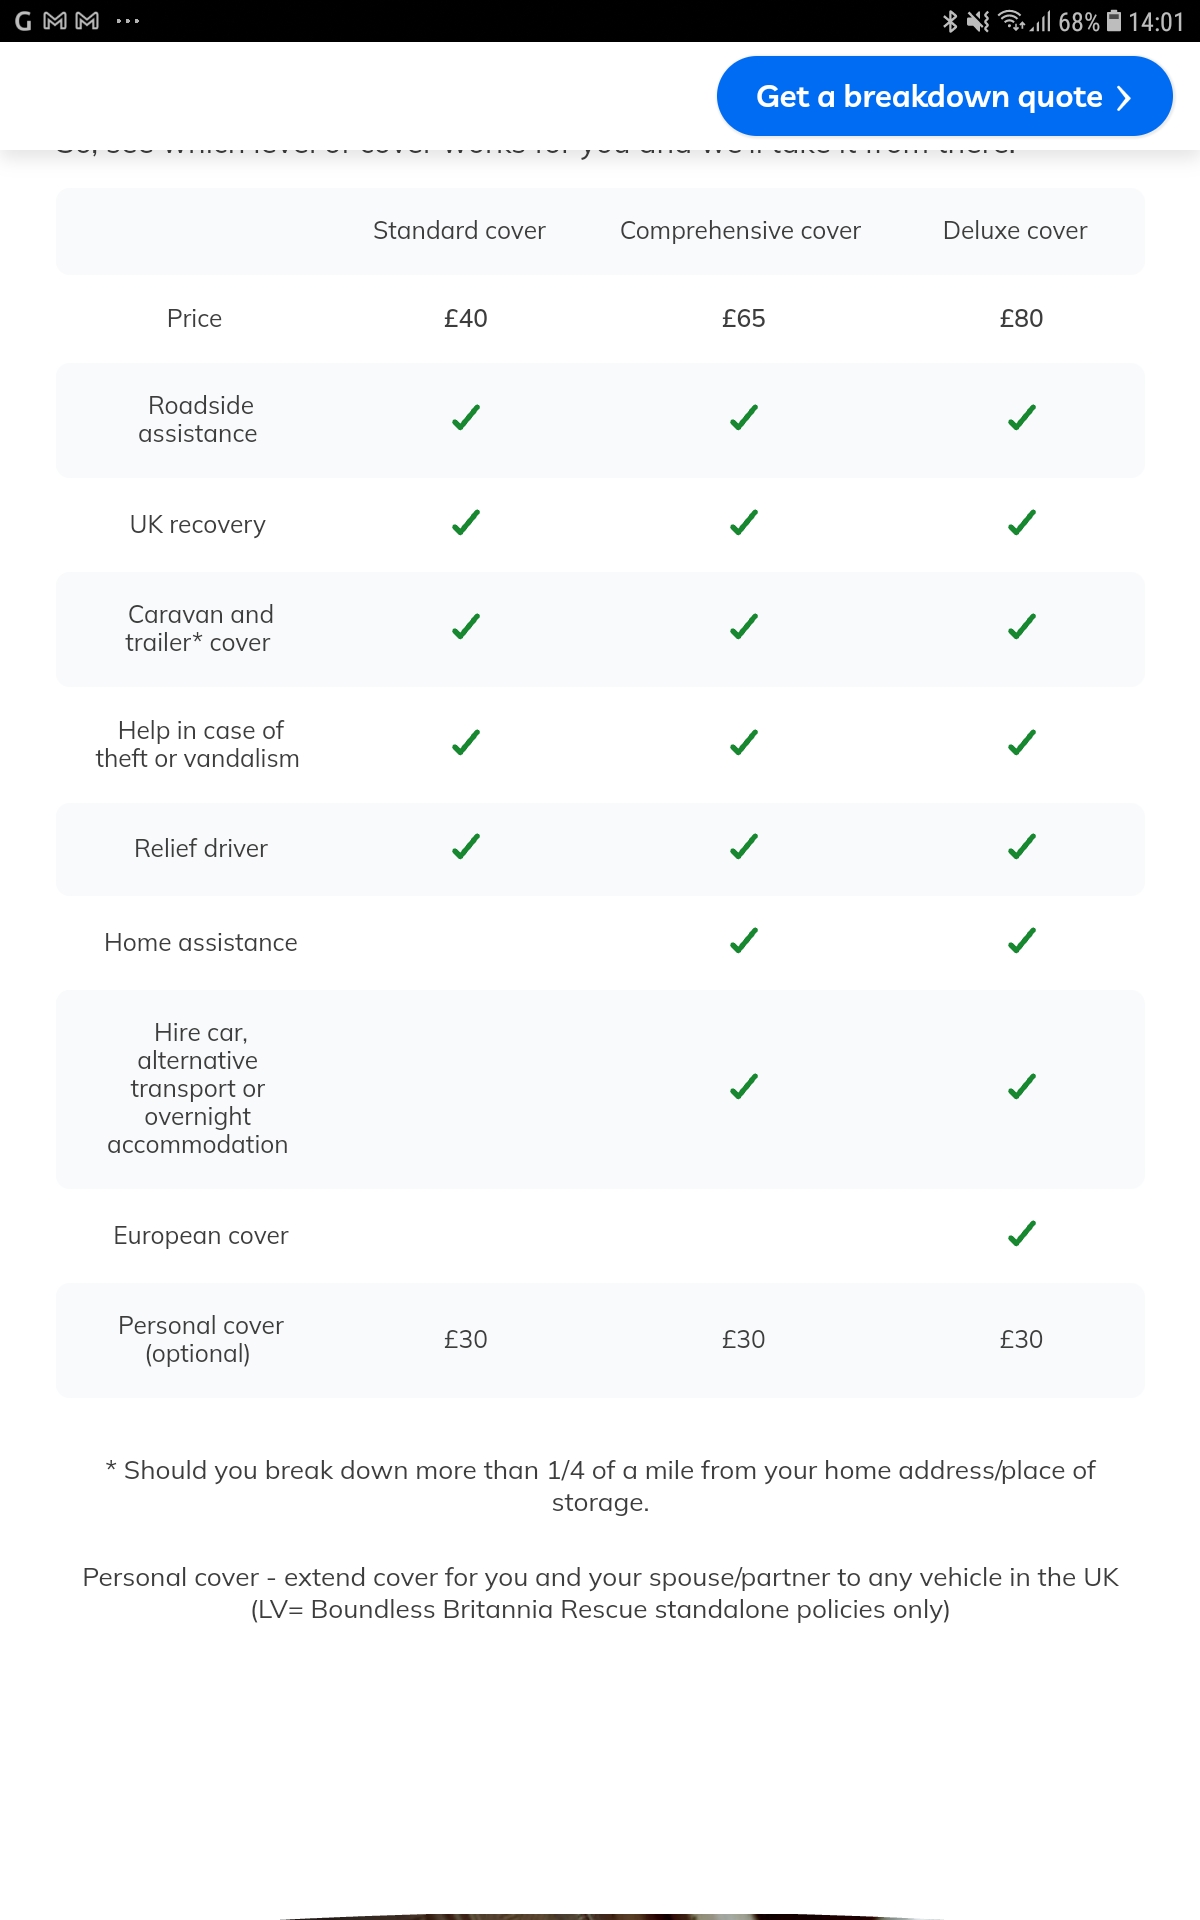Click Standard cover Roadside assistance checkmark

coord(466,418)
